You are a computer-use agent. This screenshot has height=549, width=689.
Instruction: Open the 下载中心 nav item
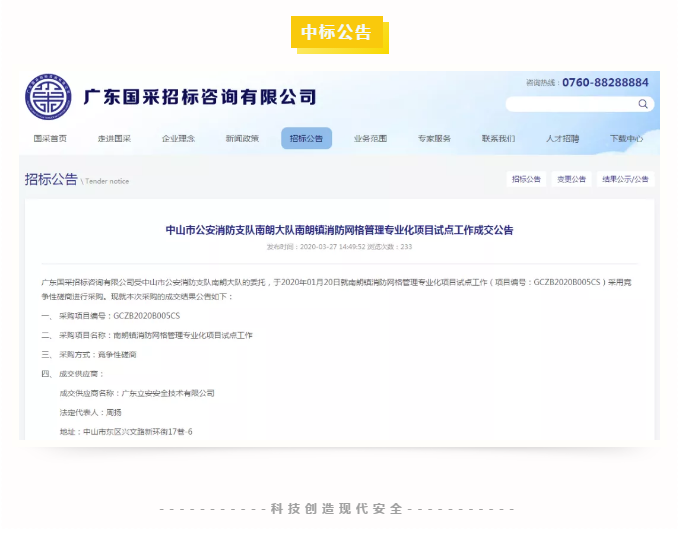point(626,139)
